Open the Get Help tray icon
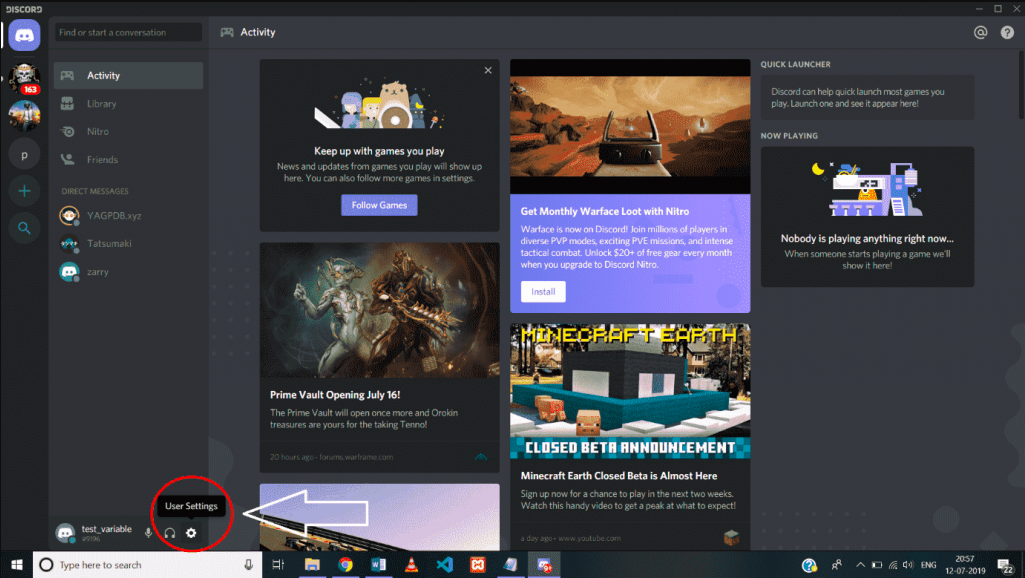Image resolution: width=1025 pixels, height=578 pixels. [809, 565]
